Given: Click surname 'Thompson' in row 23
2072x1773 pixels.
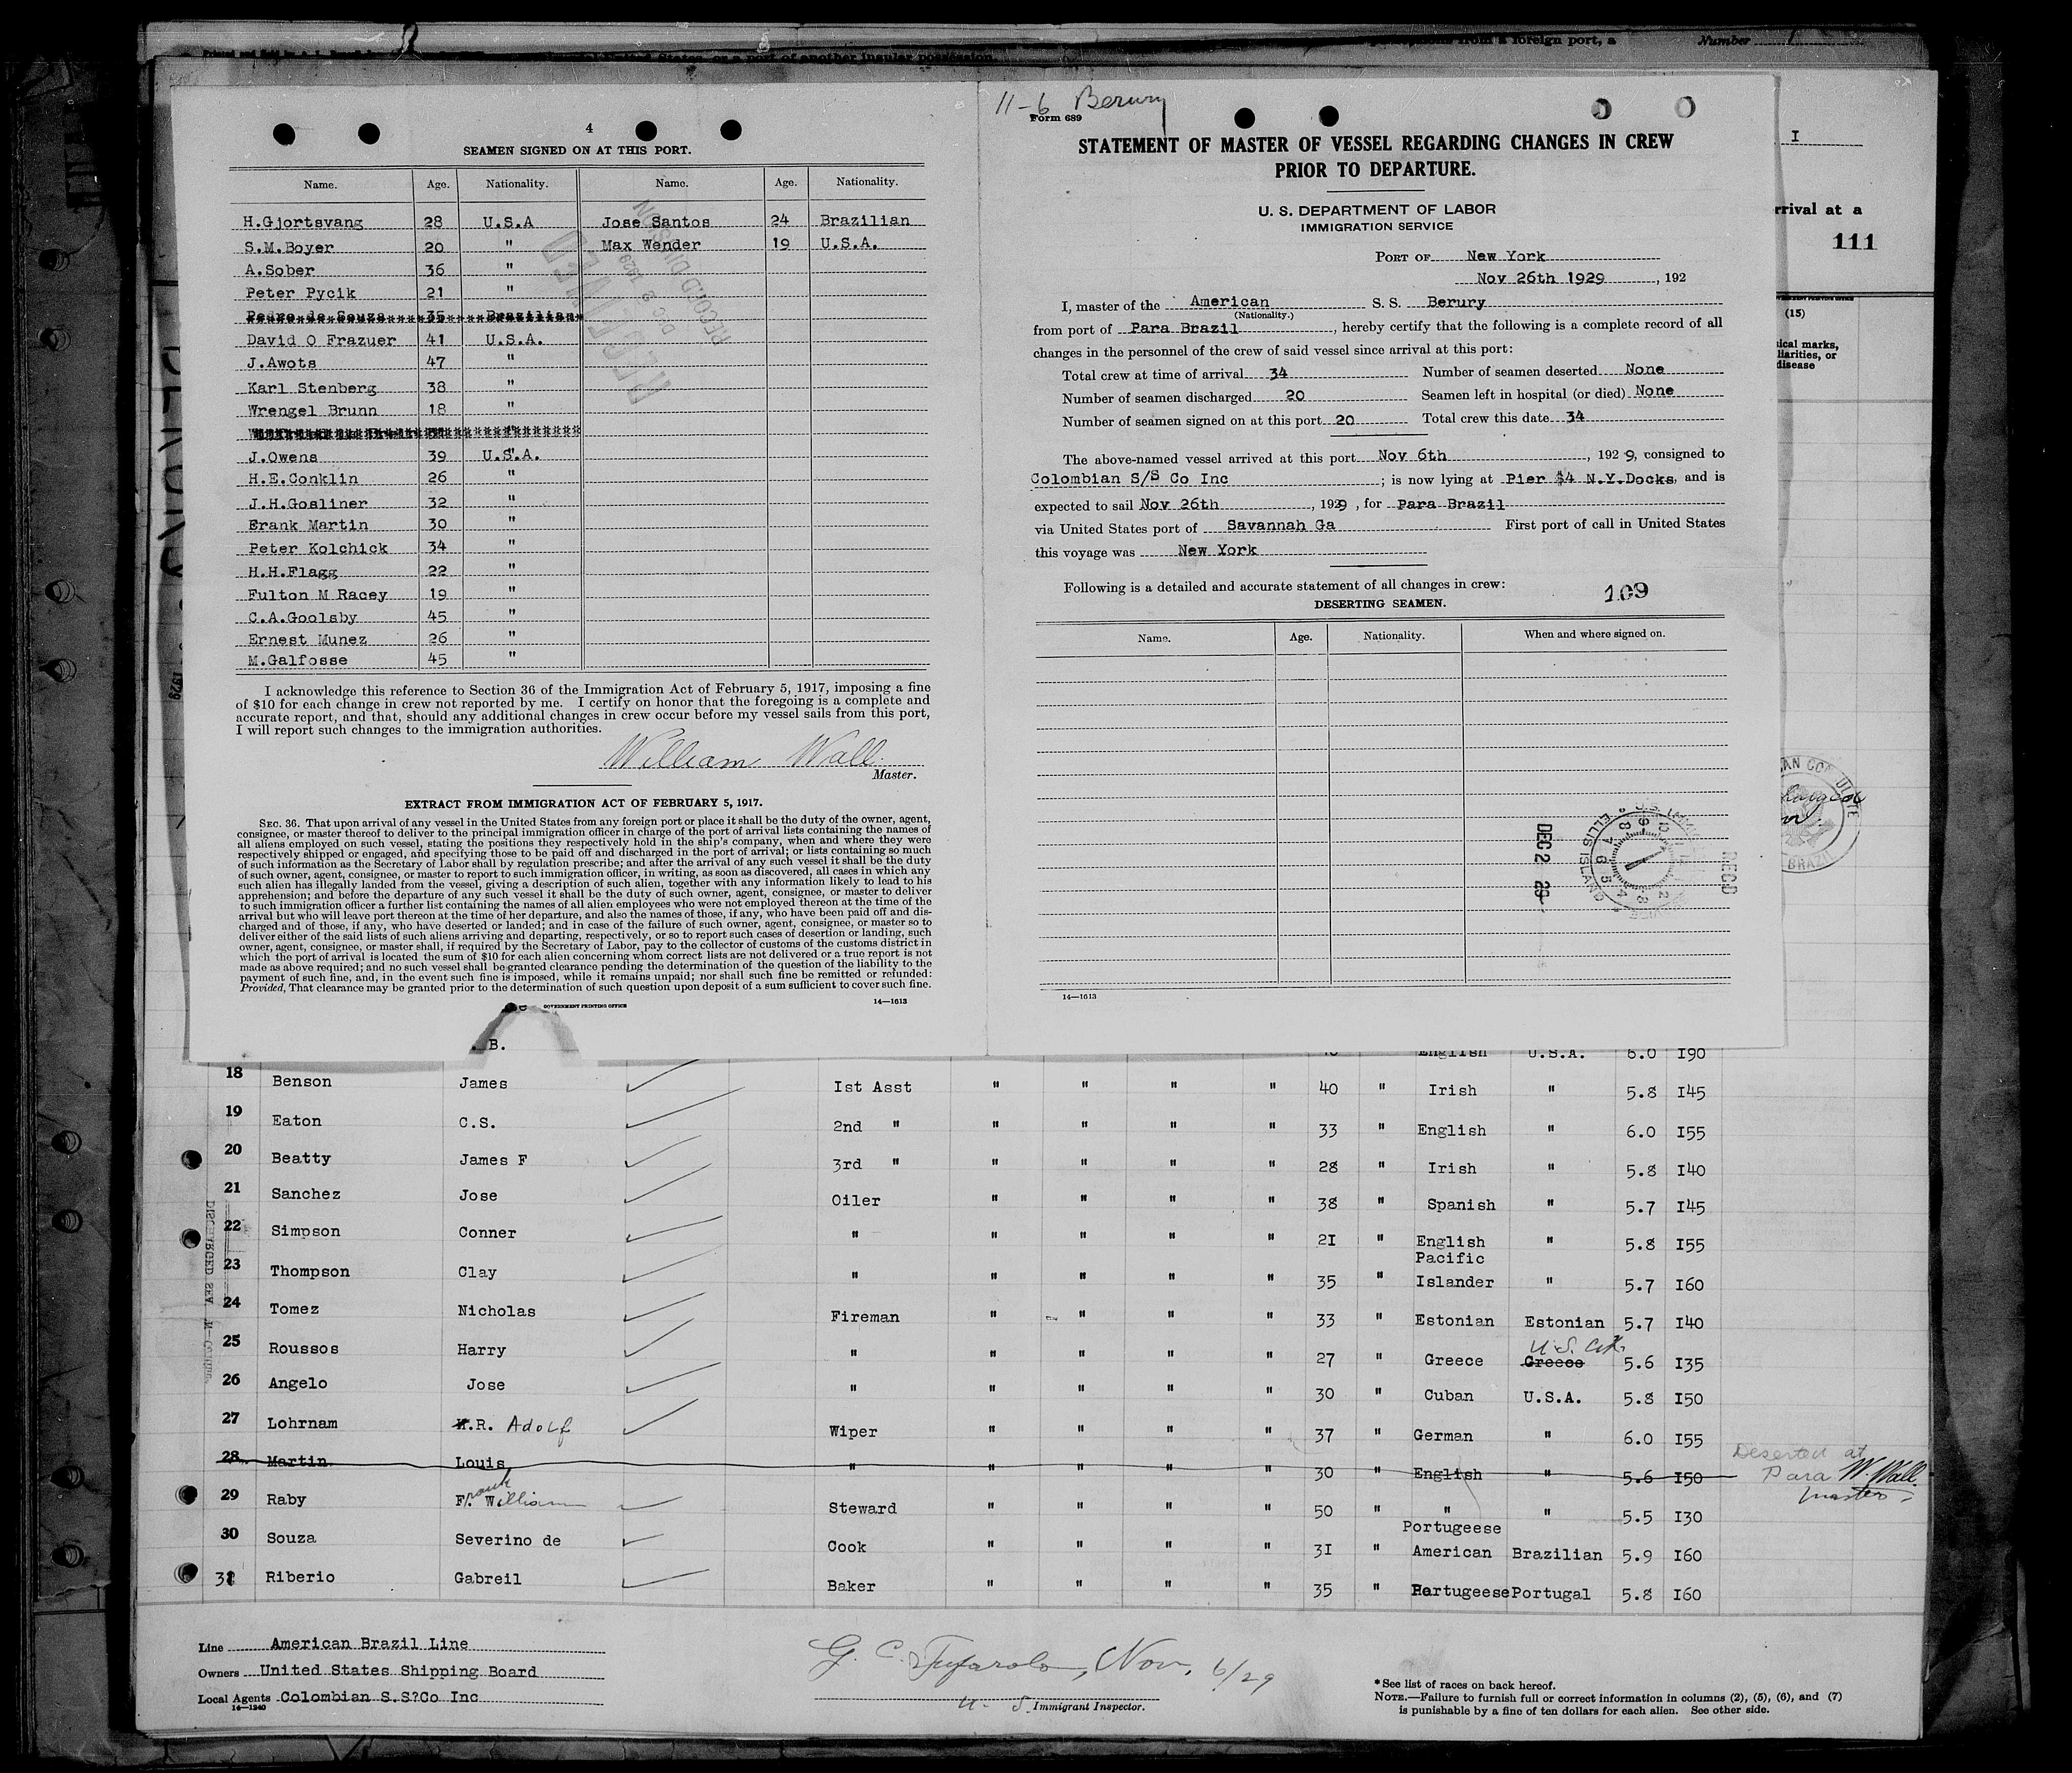Looking at the screenshot, I should [x=309, y=1272].
